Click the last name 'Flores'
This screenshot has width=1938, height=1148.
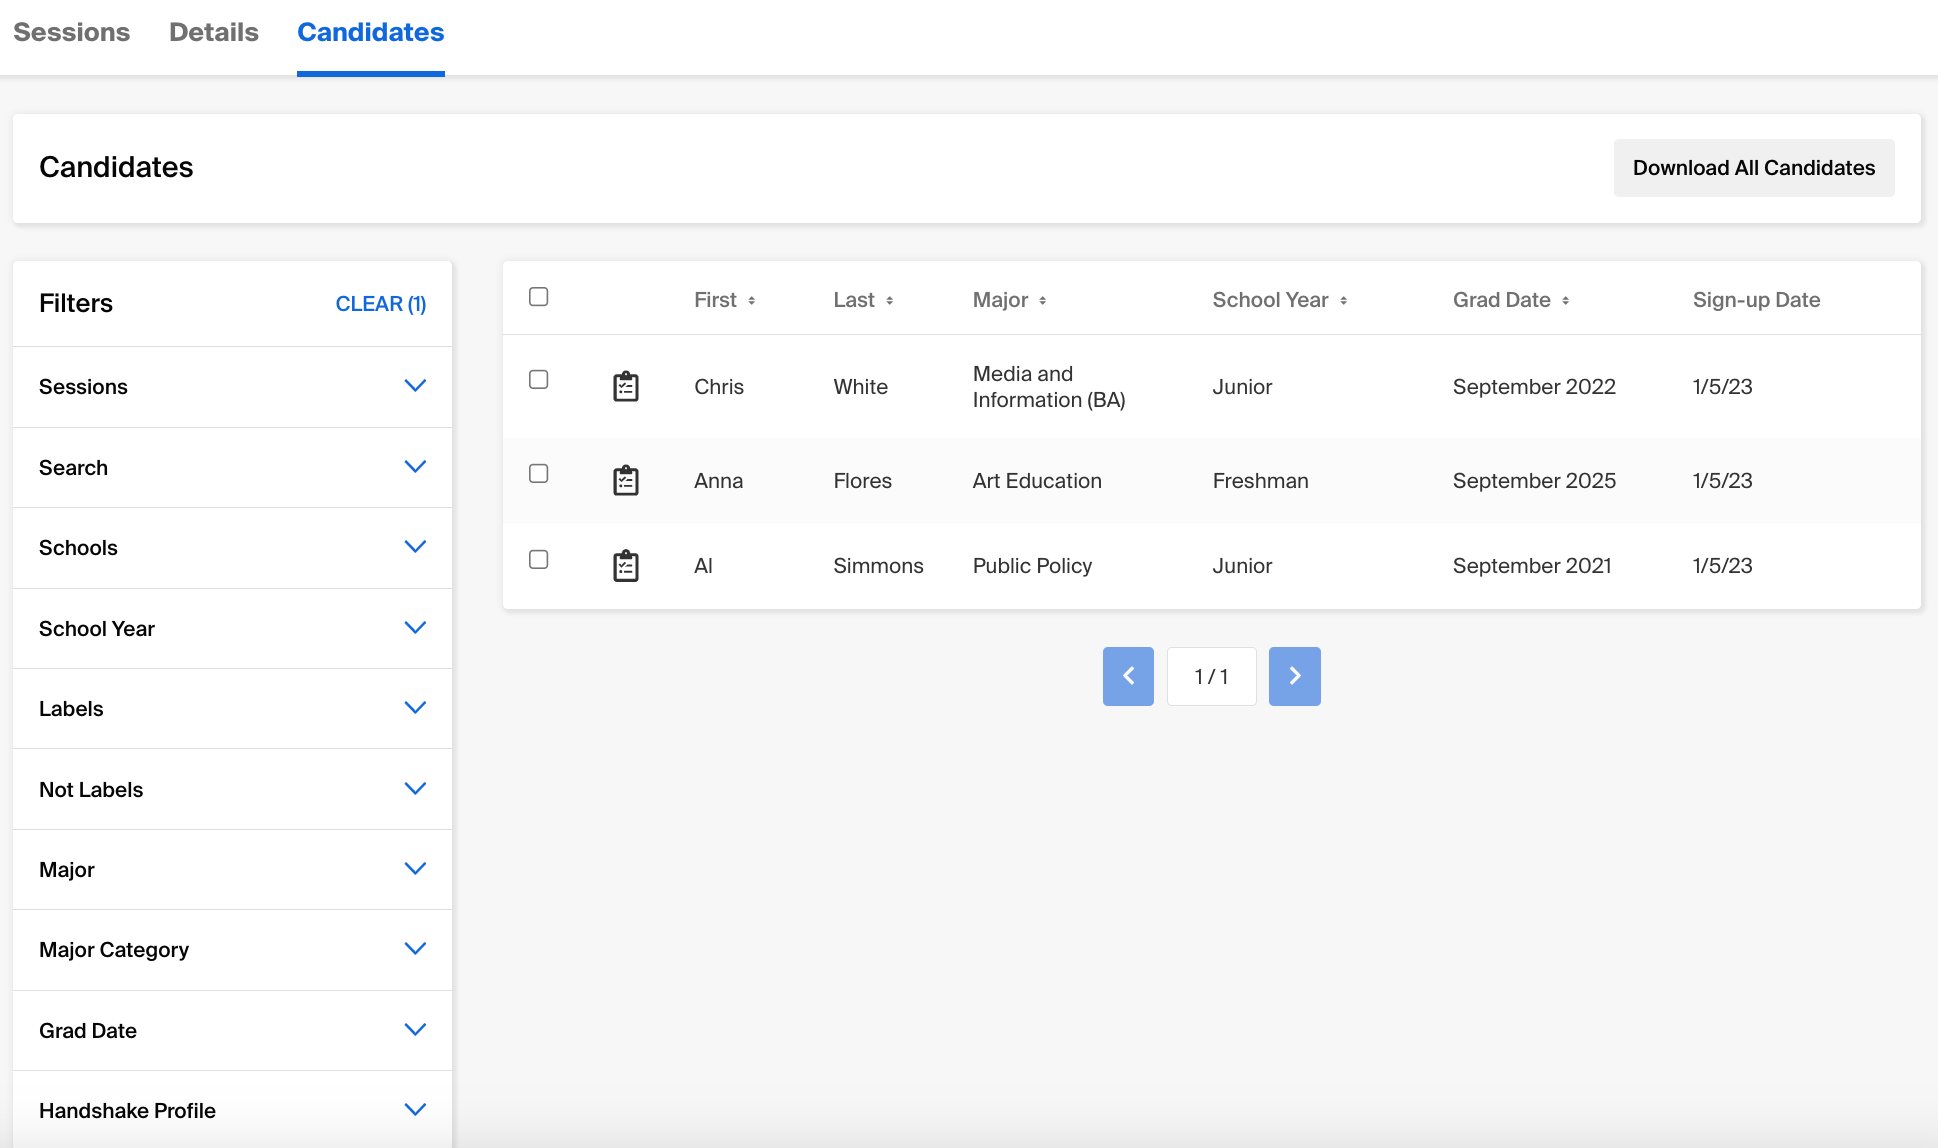point(862,481)
